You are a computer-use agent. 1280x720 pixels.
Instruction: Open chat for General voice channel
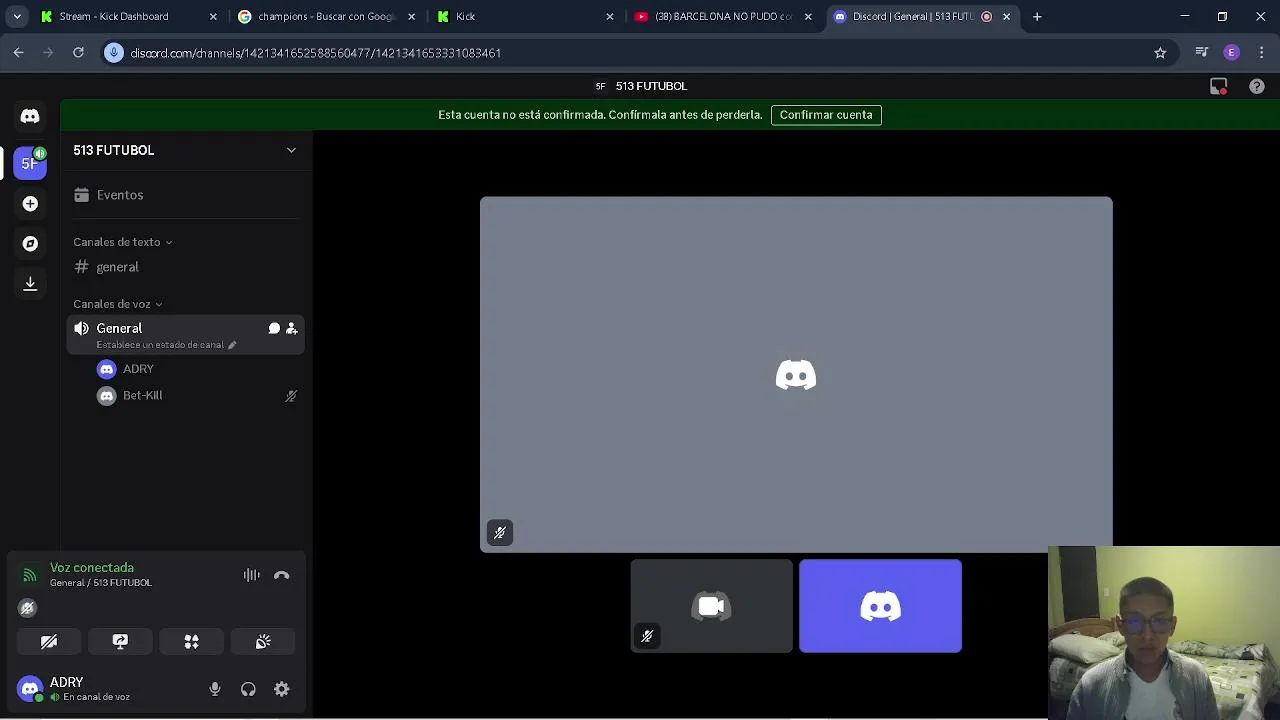point(274,328)
